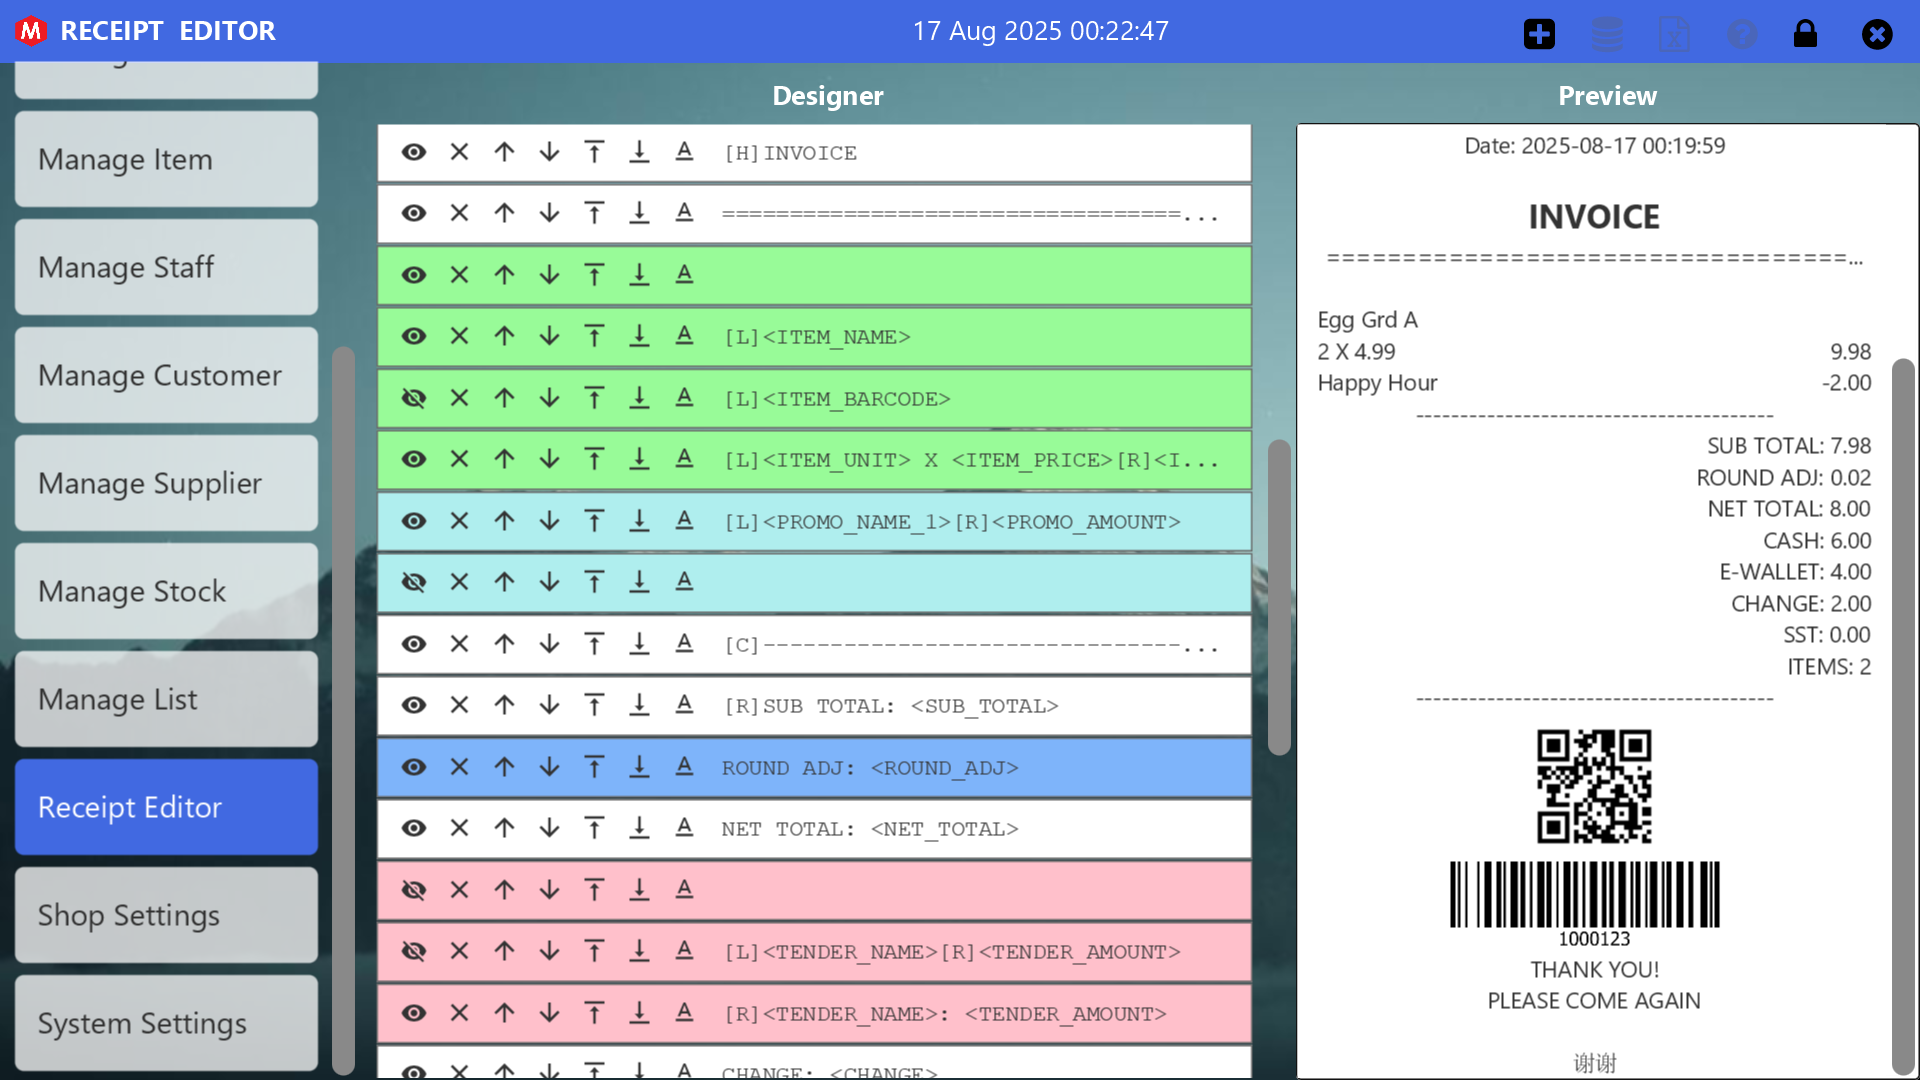The image size is (1920, 1080).
Task: Hide the [H]INVOICE row using eye icon
Action: click(x=414, y=152)
